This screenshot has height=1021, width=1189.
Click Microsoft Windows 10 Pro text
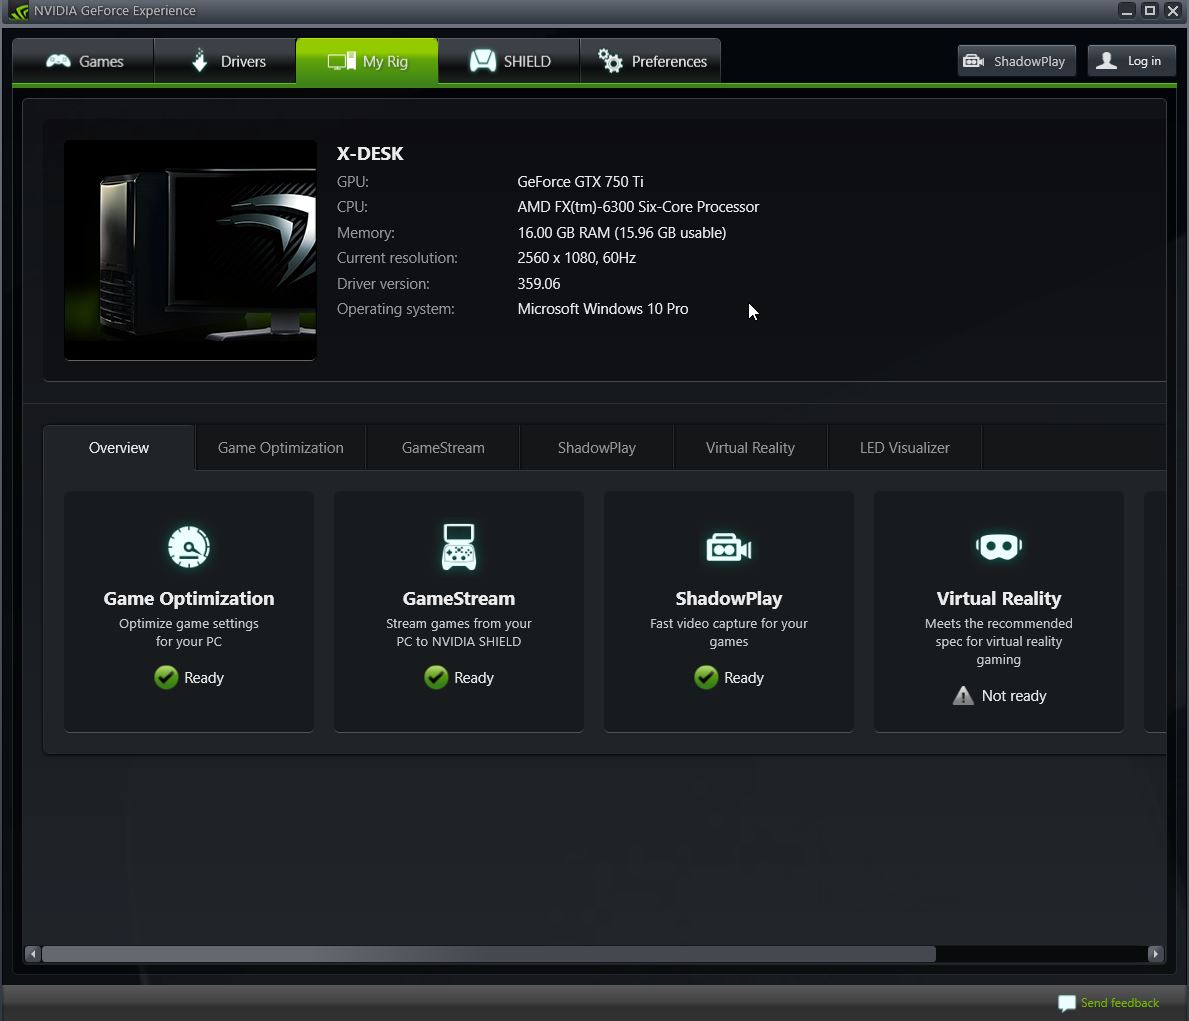click(603, 309)
